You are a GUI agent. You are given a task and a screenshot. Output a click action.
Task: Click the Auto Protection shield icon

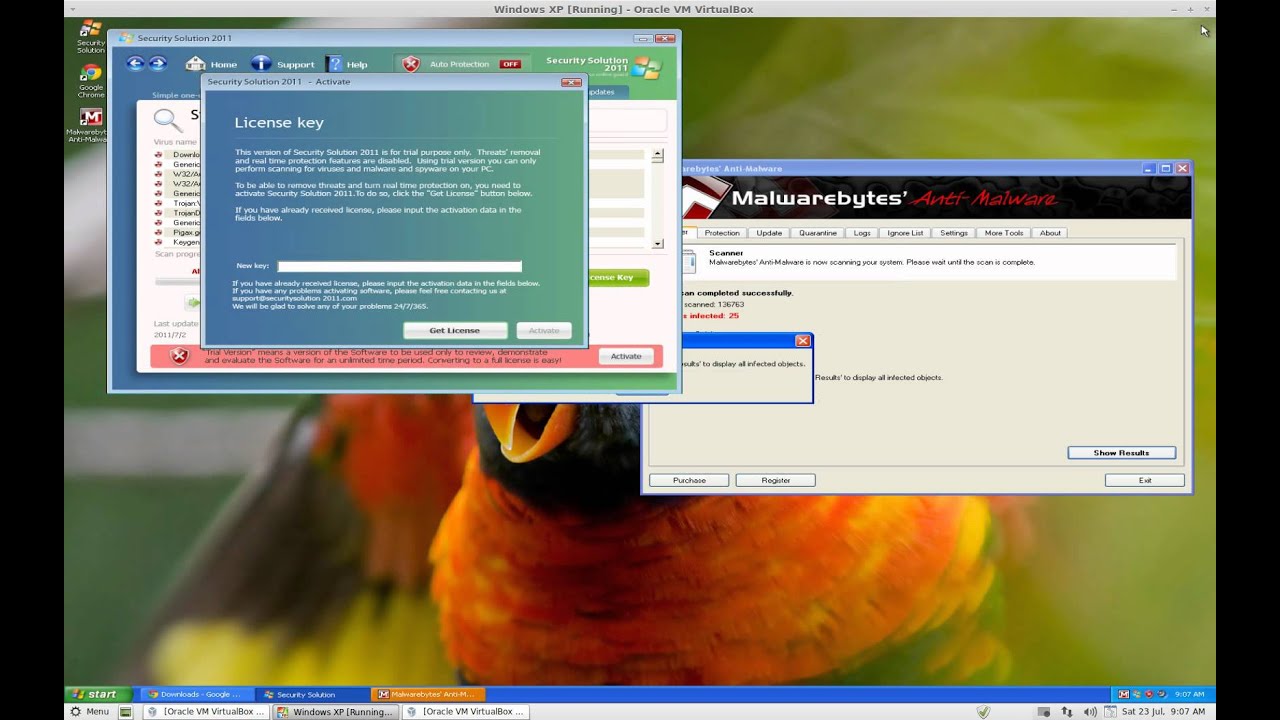point(411,64)
